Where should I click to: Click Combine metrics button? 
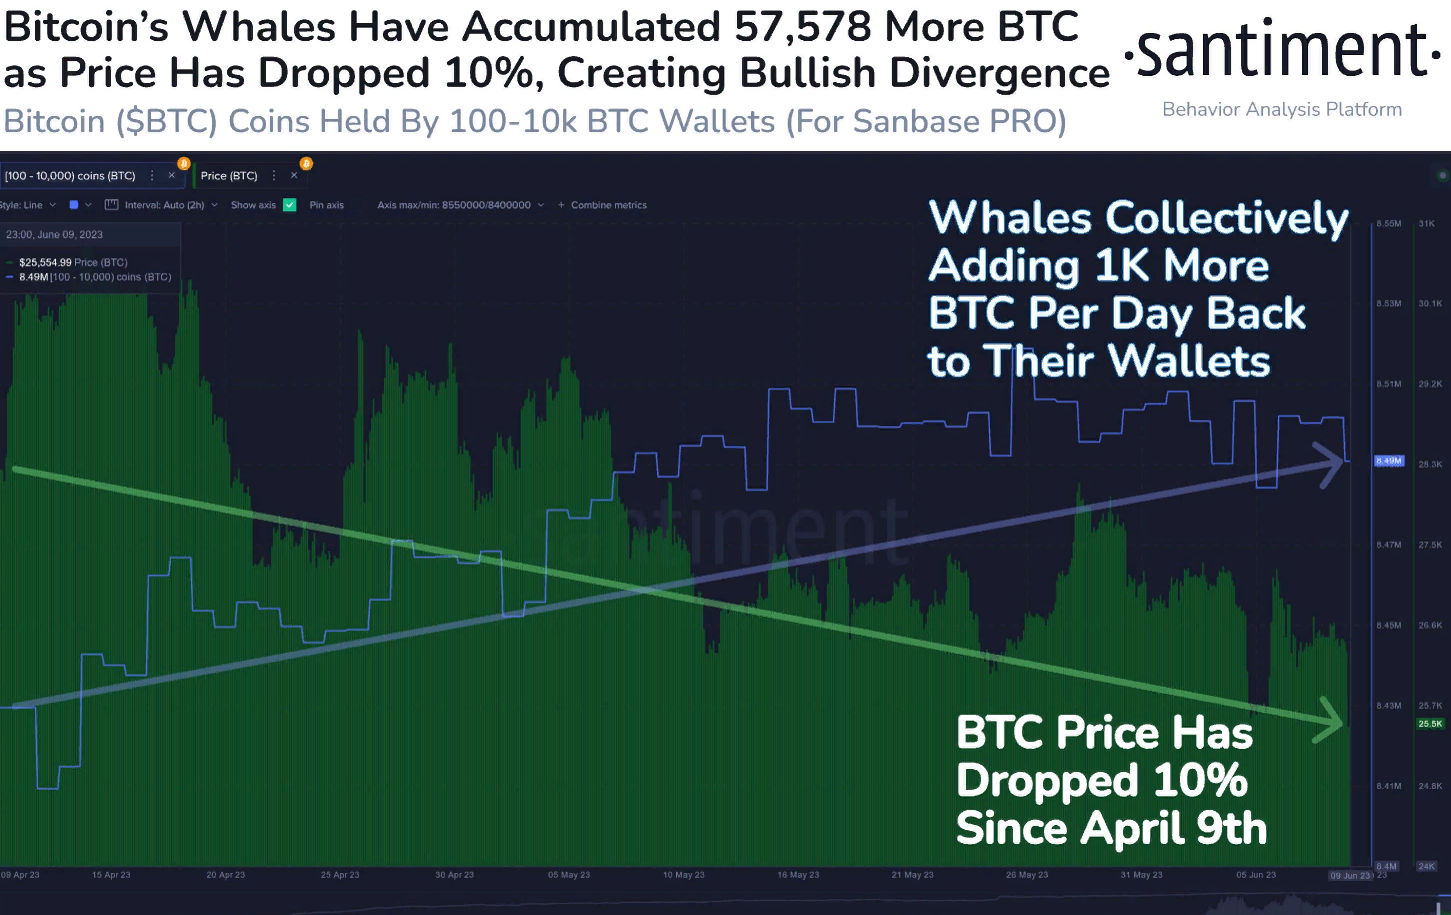(x=608, y=205)
